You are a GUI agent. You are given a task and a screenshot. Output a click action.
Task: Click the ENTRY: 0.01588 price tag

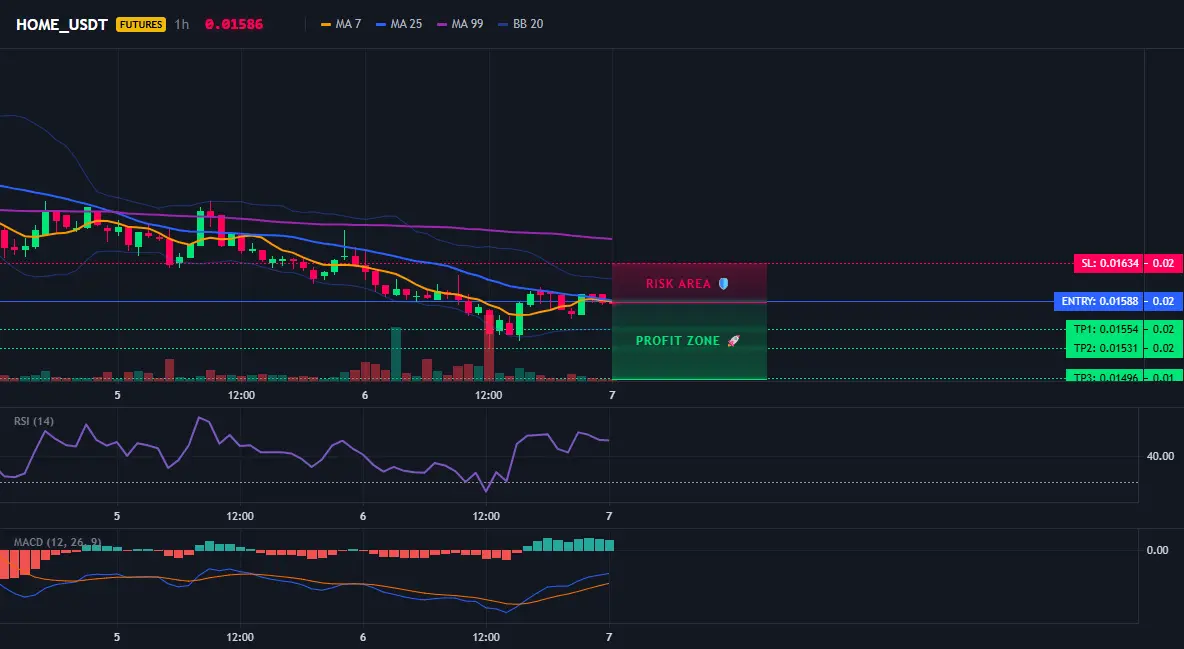coord(1099,301)
